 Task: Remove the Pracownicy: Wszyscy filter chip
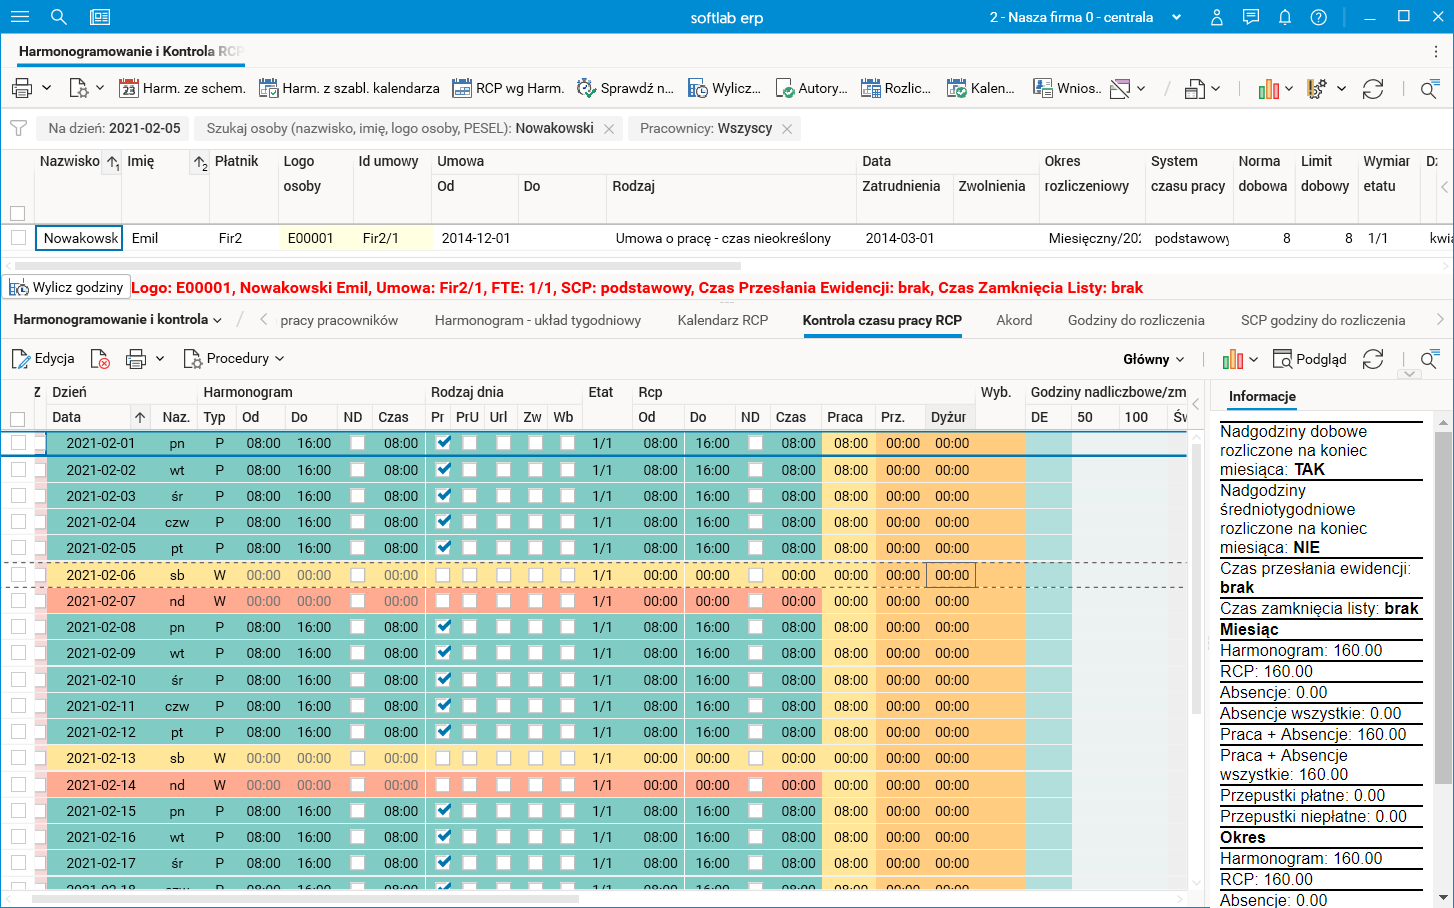[x=787, y=129]
